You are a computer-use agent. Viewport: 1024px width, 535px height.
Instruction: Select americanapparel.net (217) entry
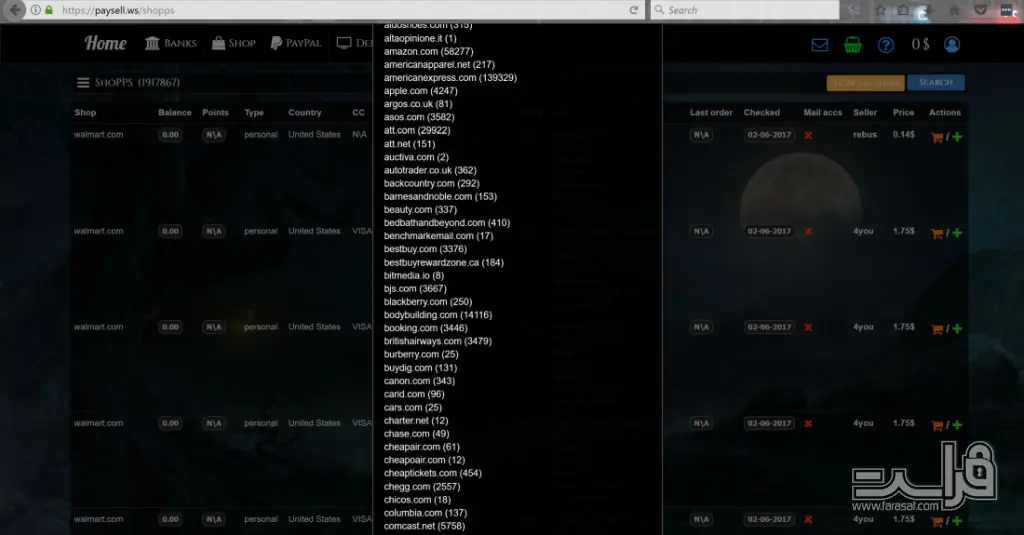point(439,64)
